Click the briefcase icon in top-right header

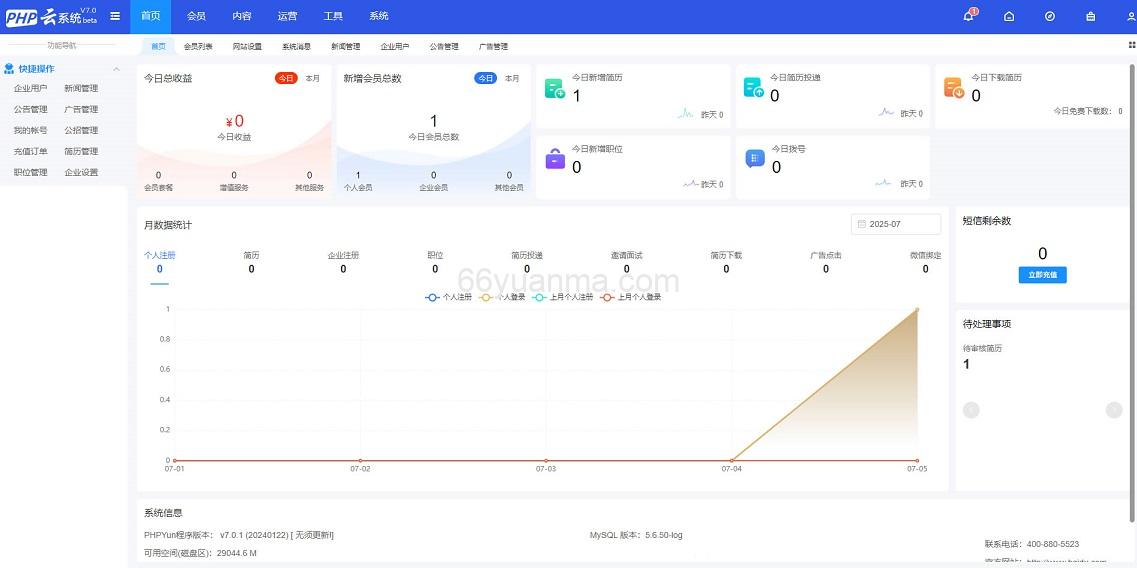1091,16
